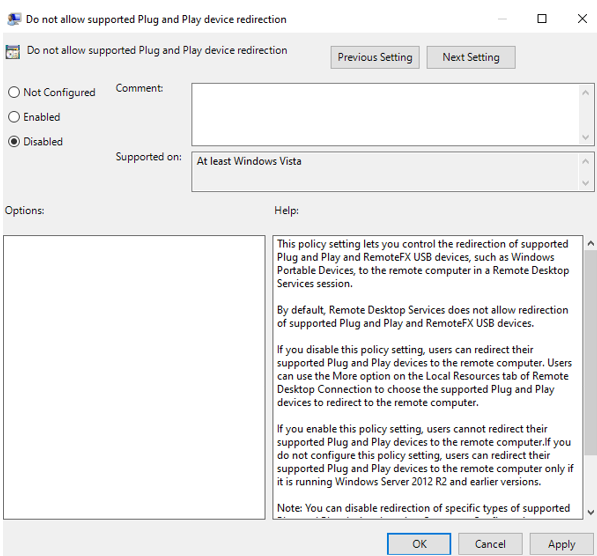The image size is (597, 556).
Task: Click Comment box scroll down arrow
Action: pyautogui.click(x=586, y=137)
